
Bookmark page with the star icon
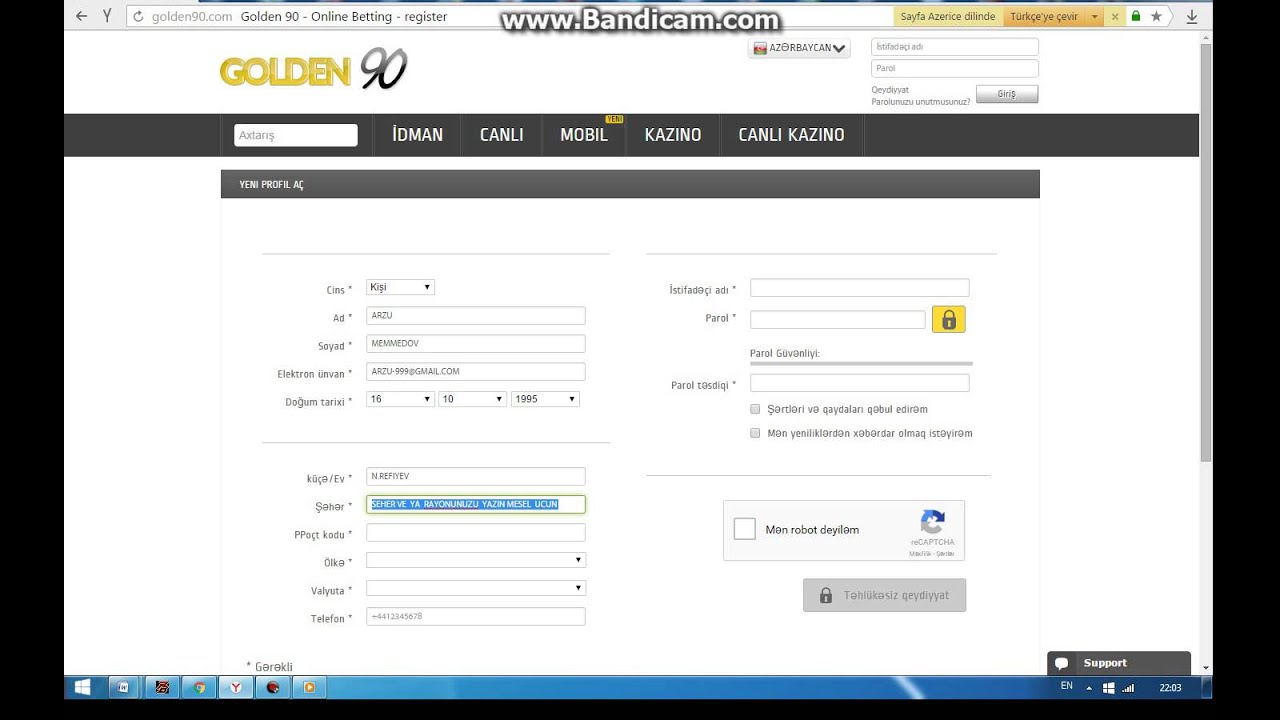(x=1156, y=16)
